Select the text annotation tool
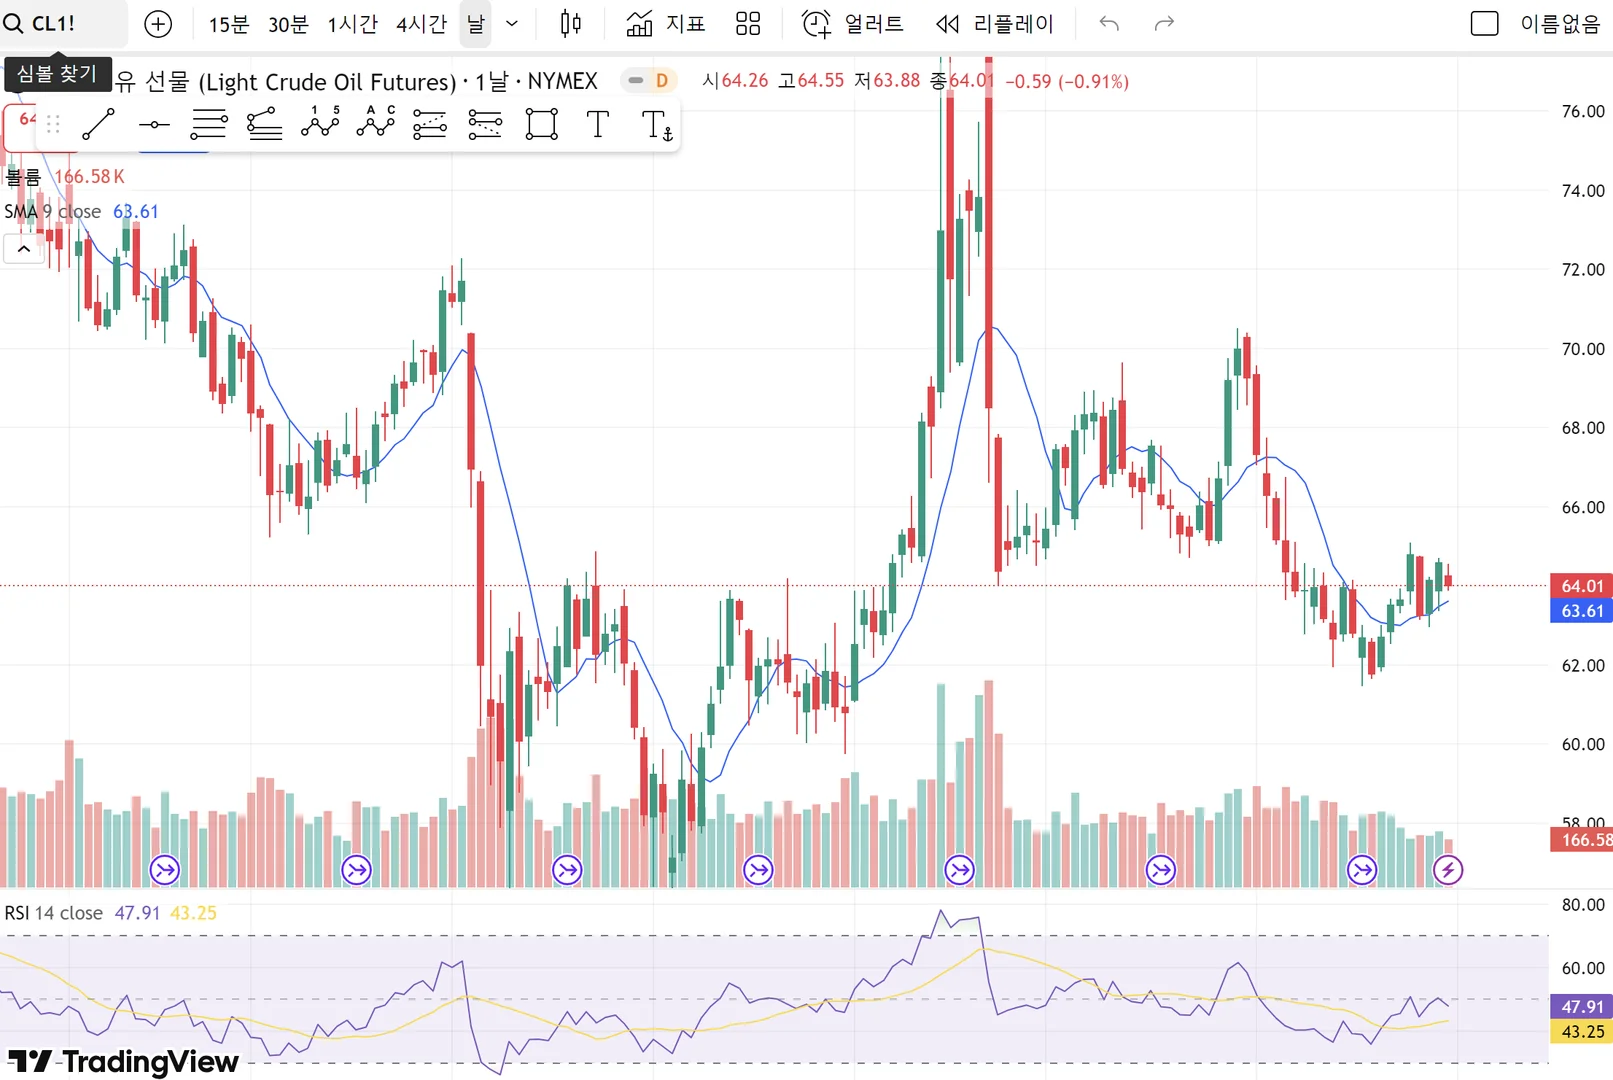1613x1080 pixels. 597,124
